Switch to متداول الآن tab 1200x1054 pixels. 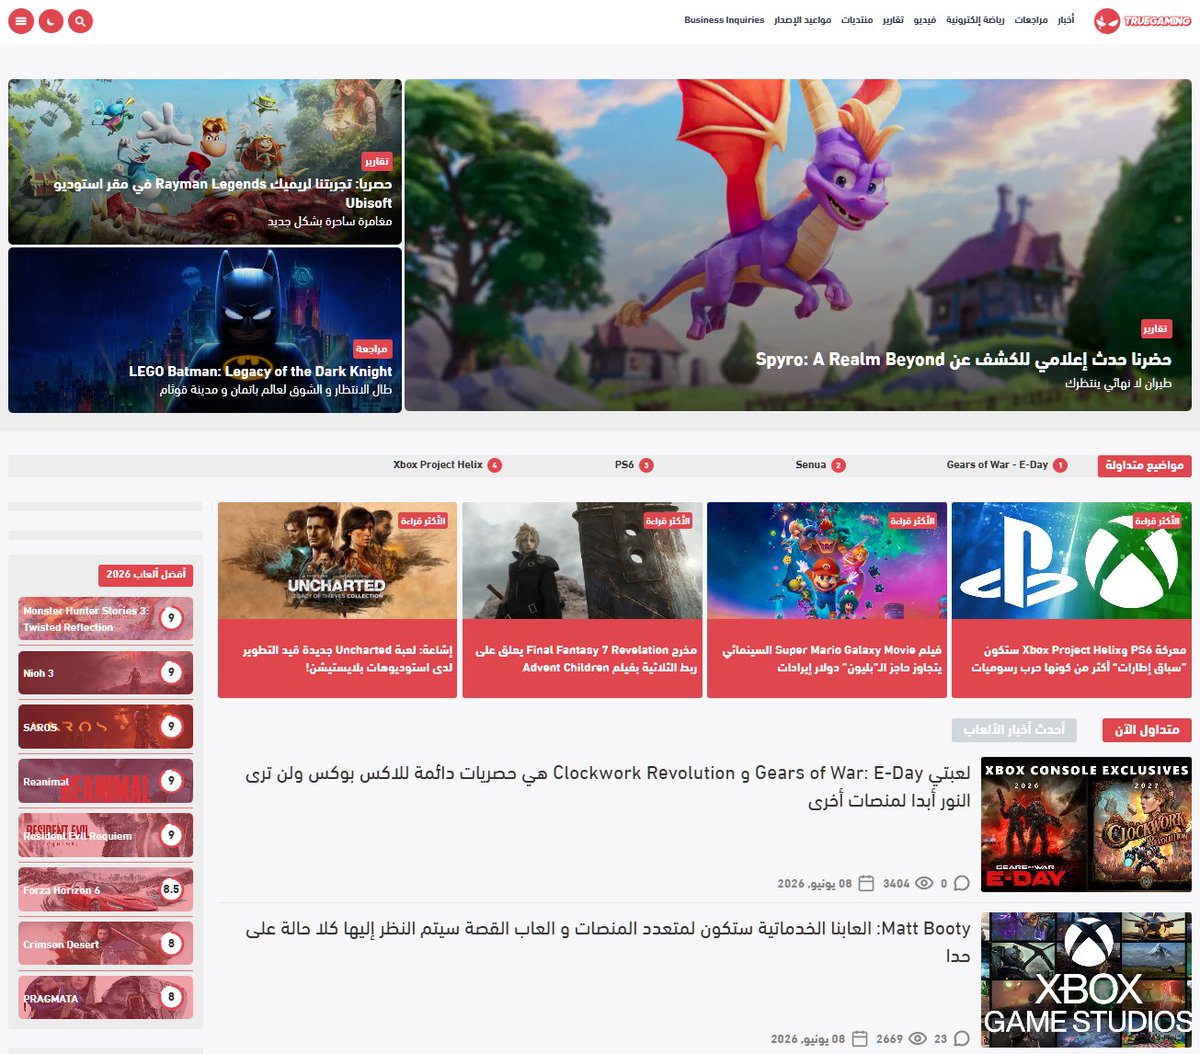(x=1147, y=730)
